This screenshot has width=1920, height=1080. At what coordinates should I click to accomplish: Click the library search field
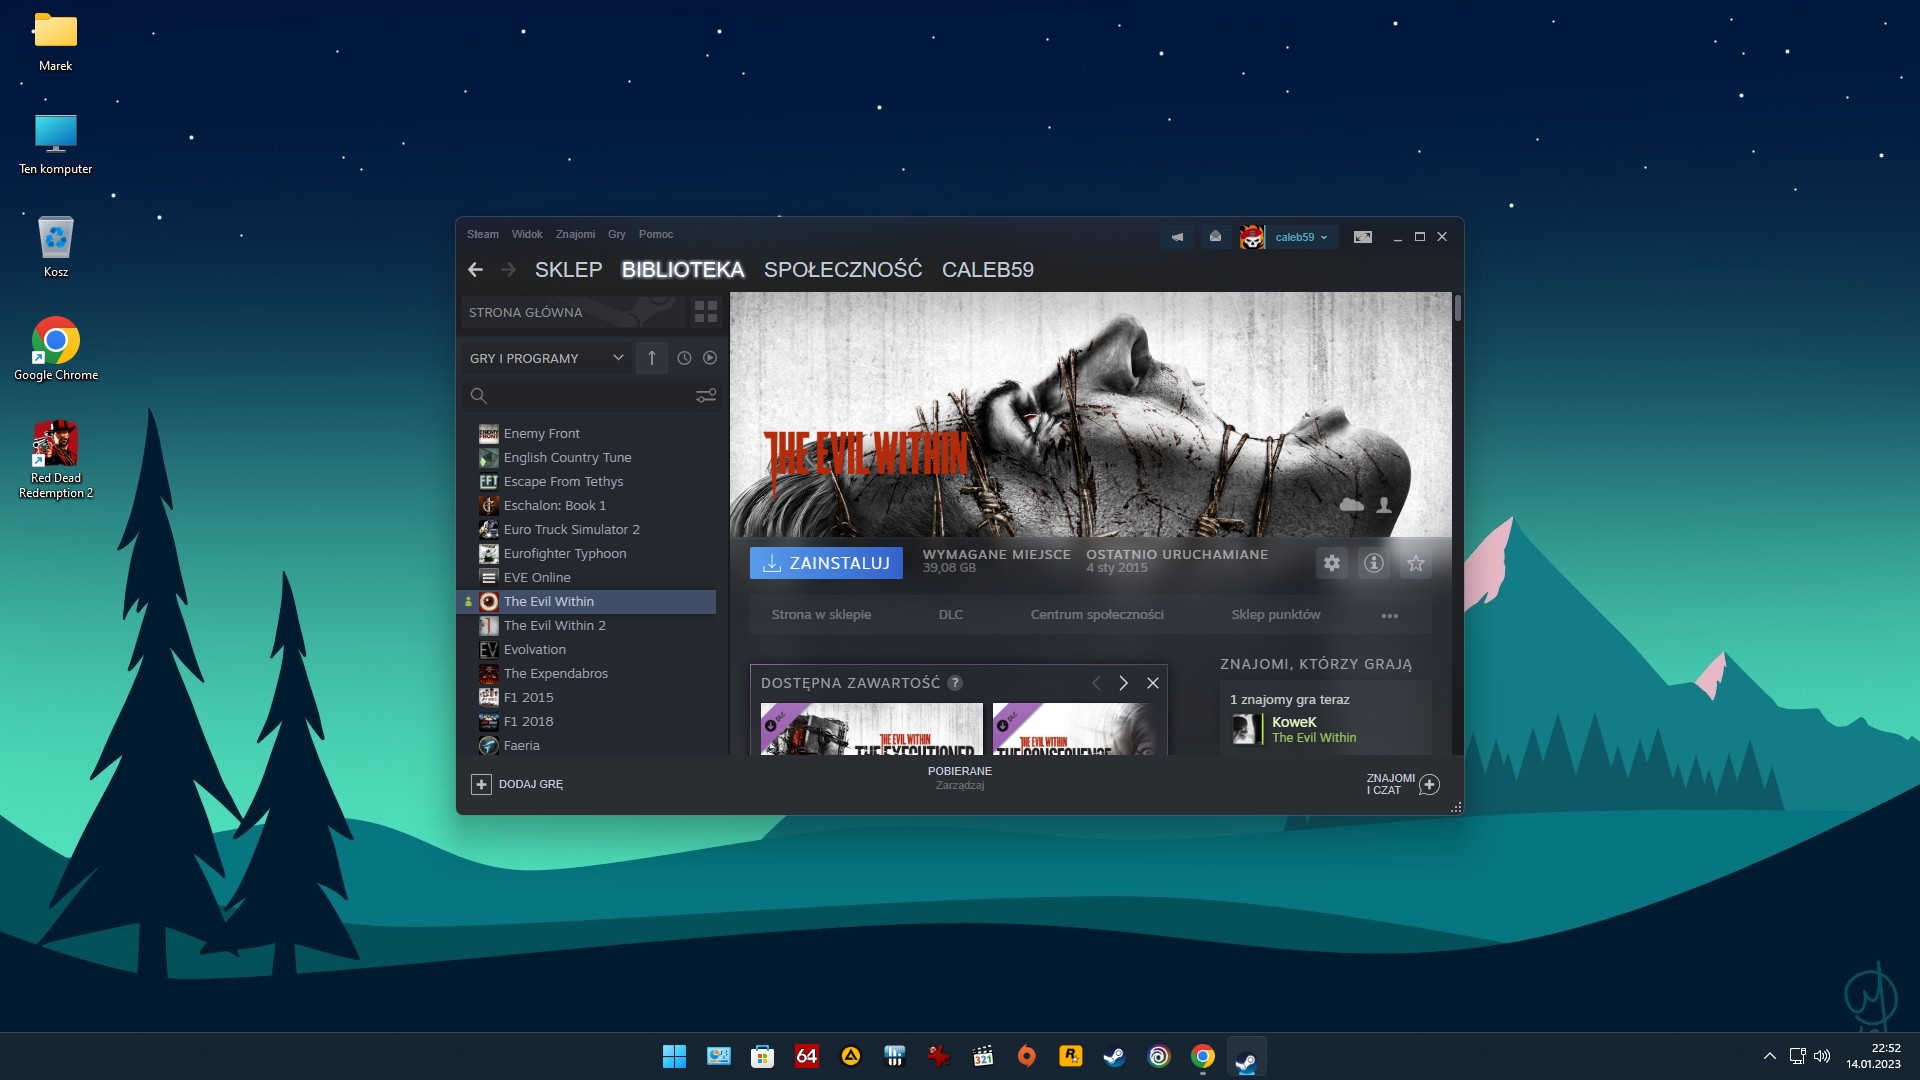[x=580, y=396]
